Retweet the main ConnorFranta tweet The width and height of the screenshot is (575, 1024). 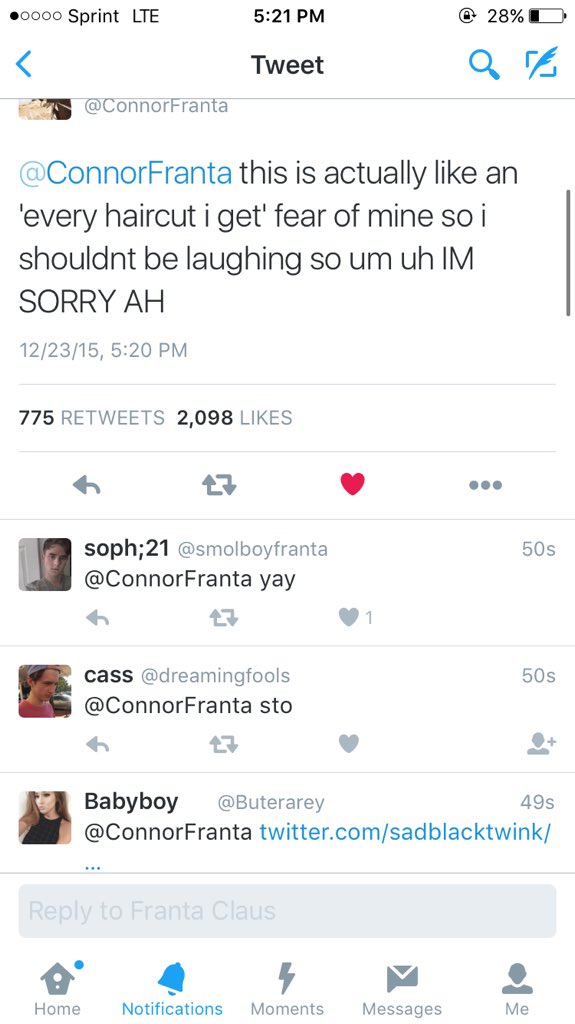219,485
